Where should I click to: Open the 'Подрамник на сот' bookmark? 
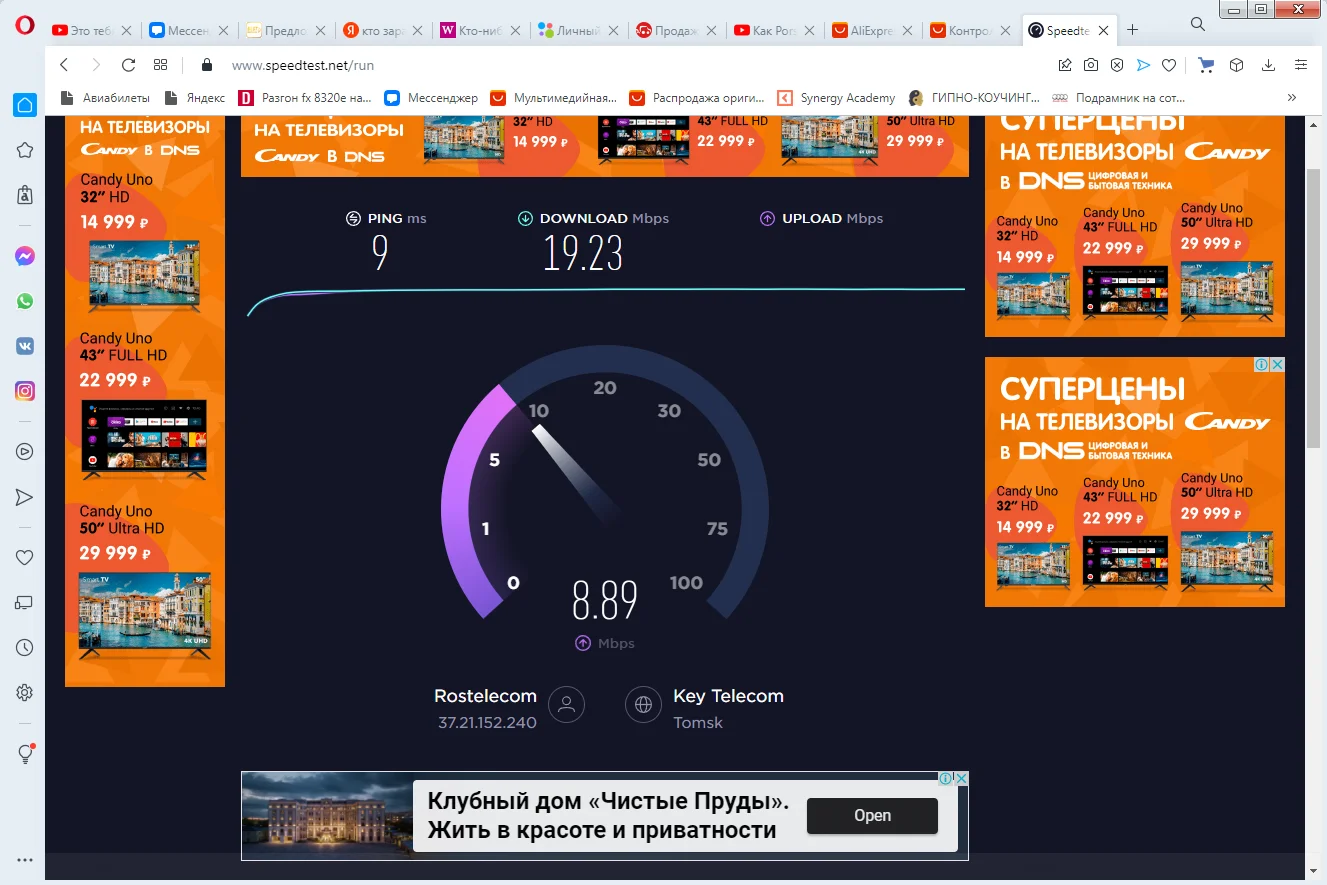[1118, 98]
